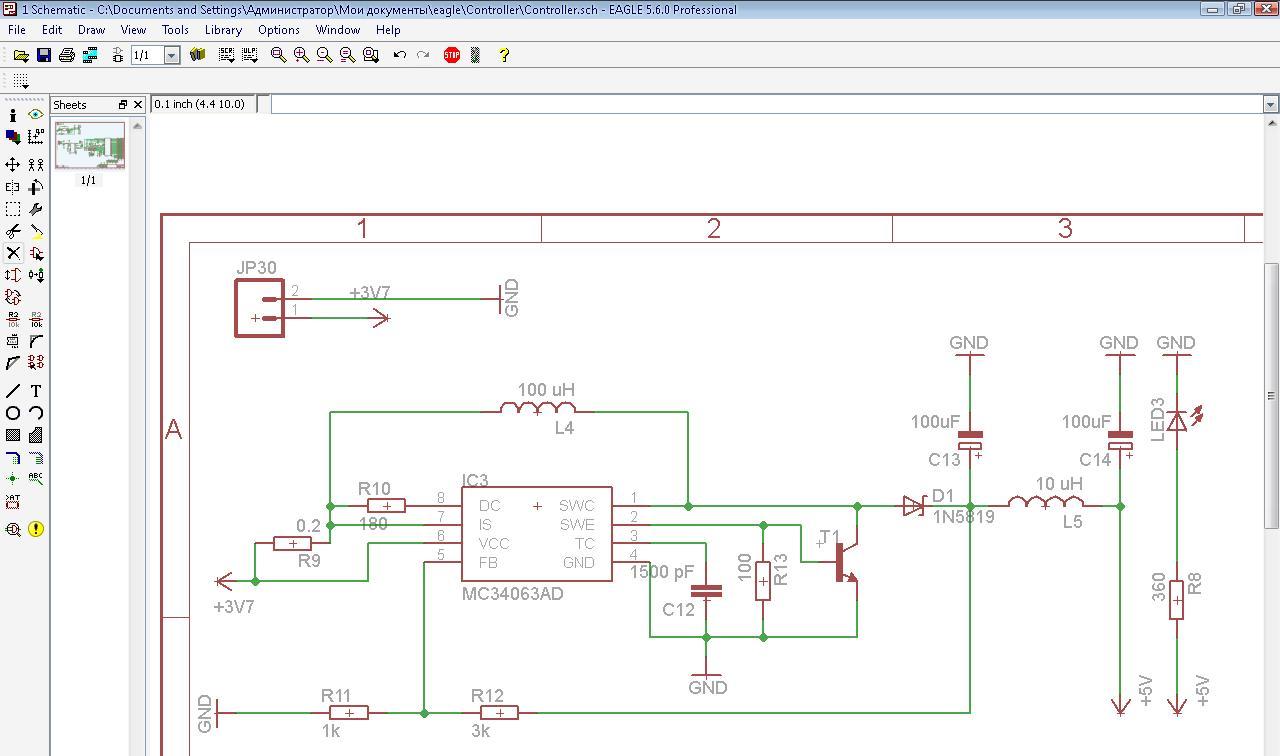Select the Wire line drawing tool
The width and height of the screenshot is (1280, 756).
pyautogui.click(x=13, y=391)
